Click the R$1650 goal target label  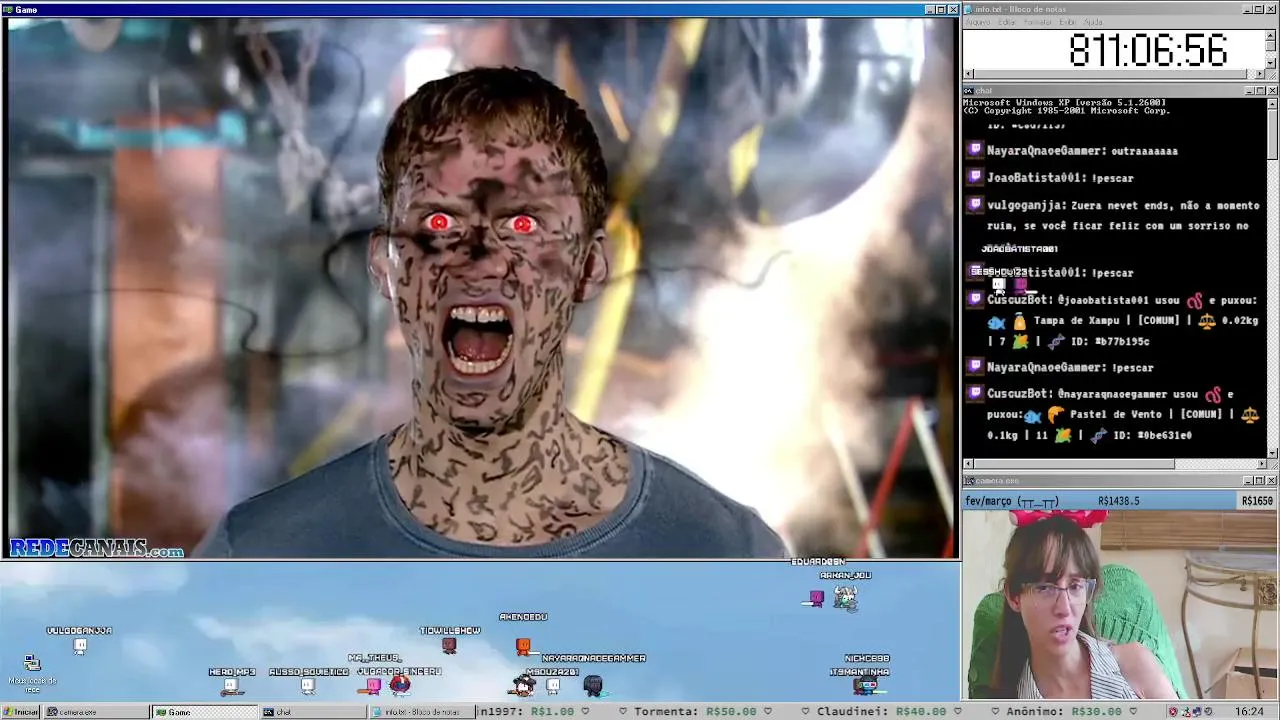pyautogui.click(x=1257, y=501)
